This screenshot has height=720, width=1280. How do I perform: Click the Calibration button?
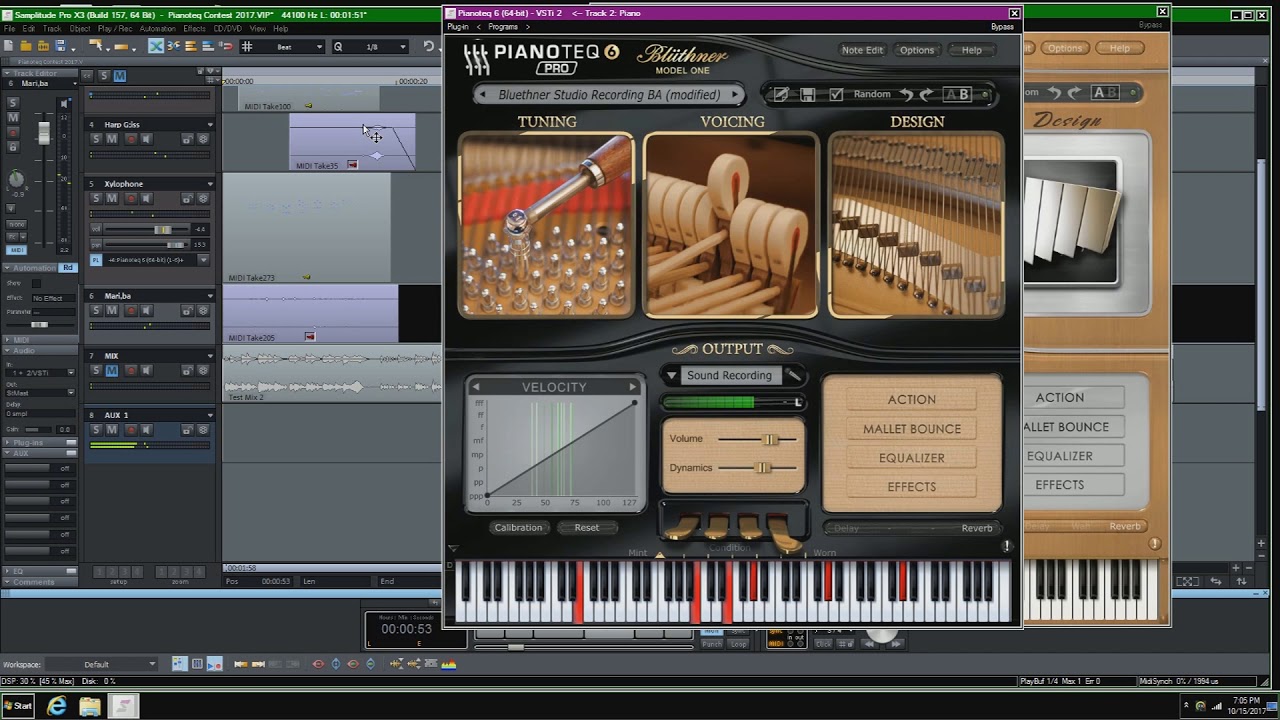click(x=518, y=527)
